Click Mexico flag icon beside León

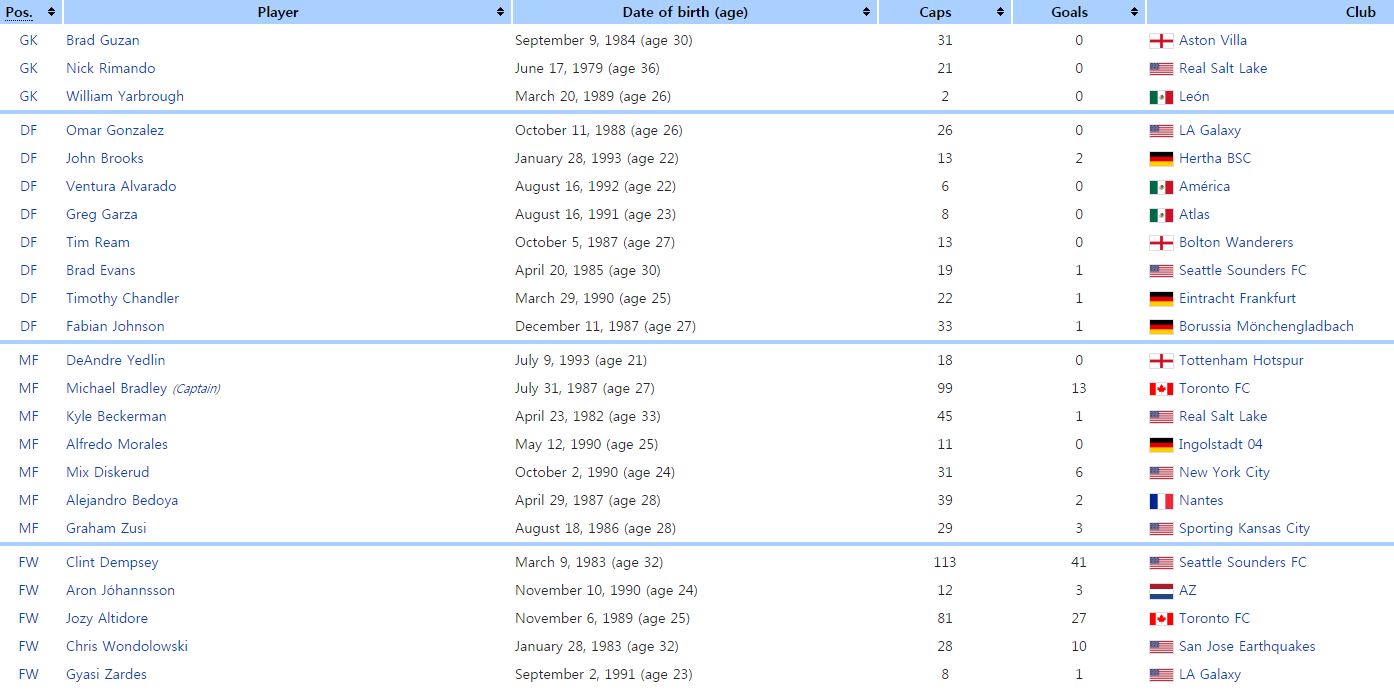(x=1161, y=97)
